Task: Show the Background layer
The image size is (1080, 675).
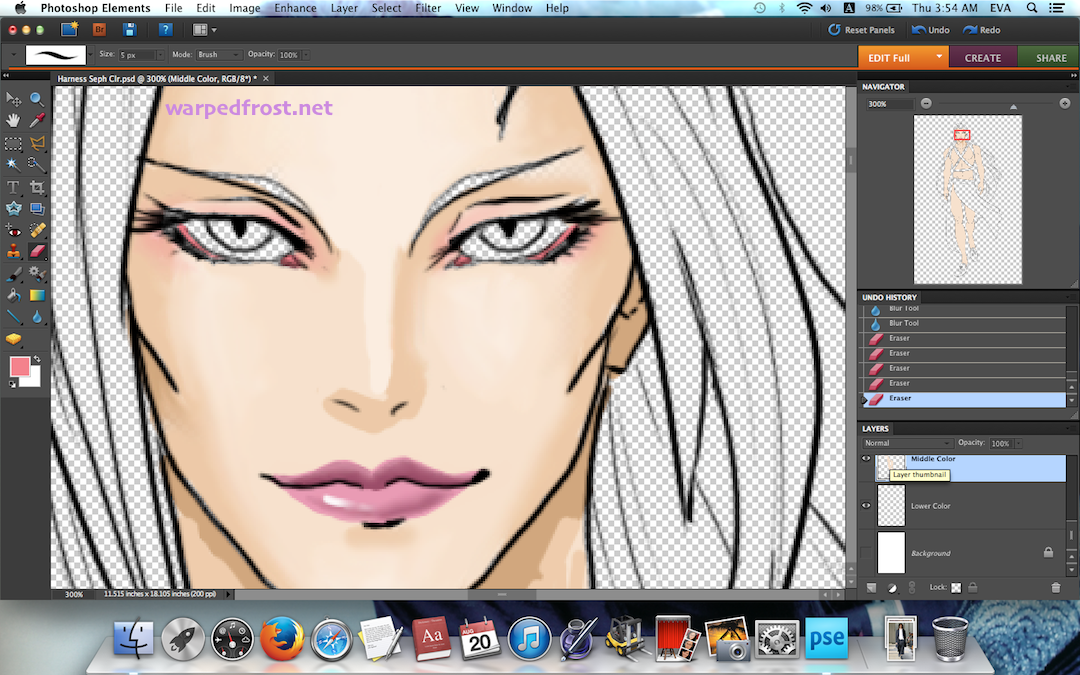Action: tap(866, 553)
